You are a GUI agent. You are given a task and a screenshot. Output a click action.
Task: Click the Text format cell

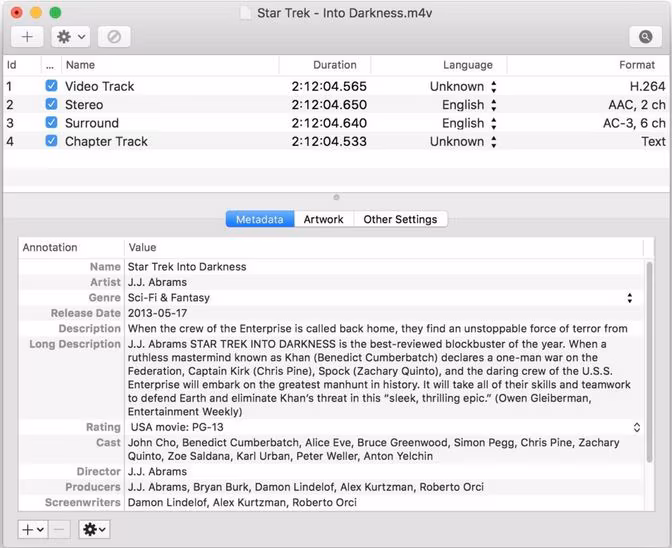(654, 142)
